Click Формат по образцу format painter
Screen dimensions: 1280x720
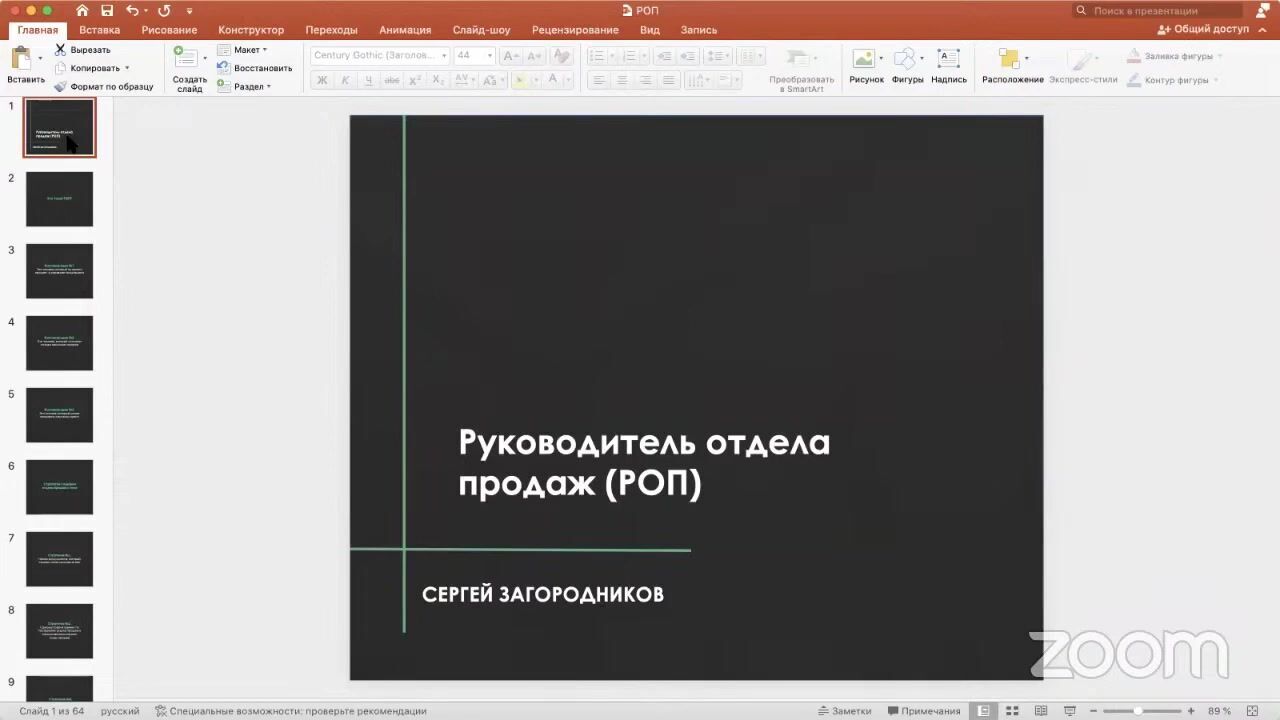[x=104, y=86]
